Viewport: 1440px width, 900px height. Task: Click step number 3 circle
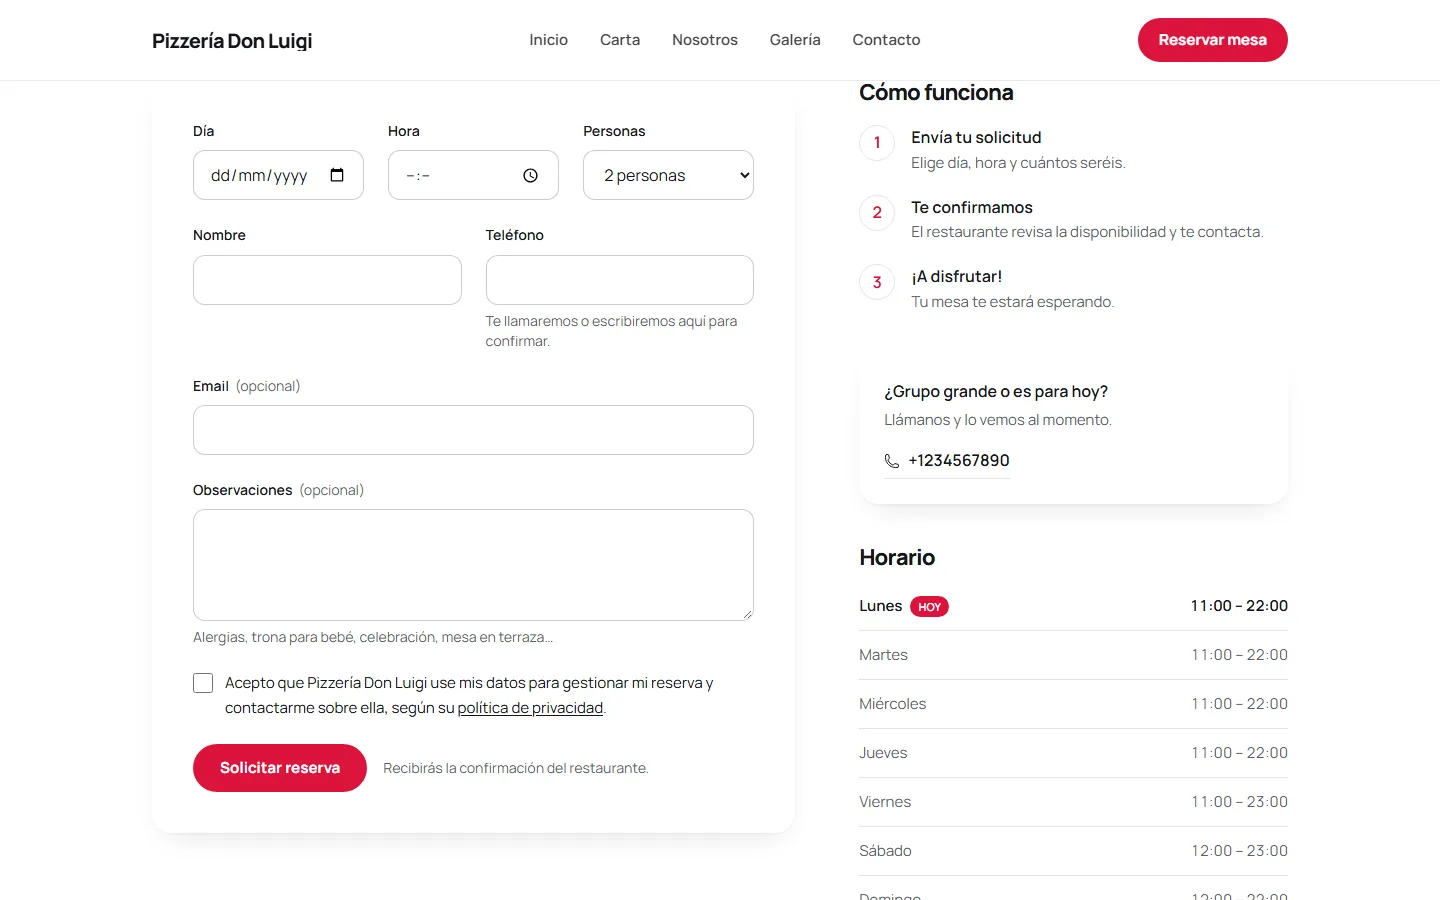pyautogui.click(x=877, y=282)
